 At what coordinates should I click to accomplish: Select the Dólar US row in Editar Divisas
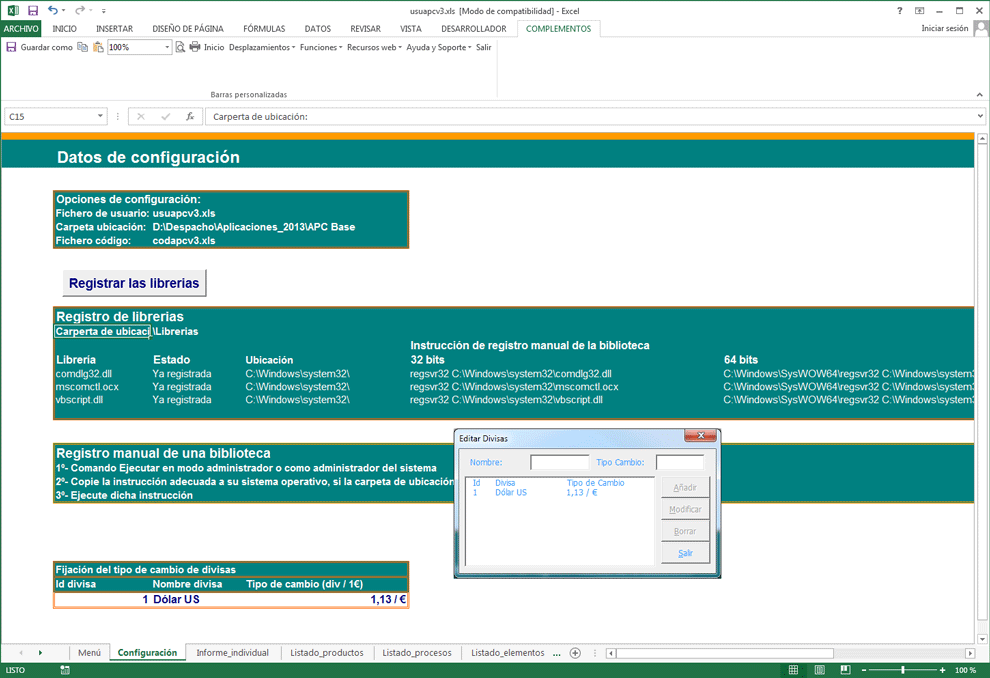point(559,492)
